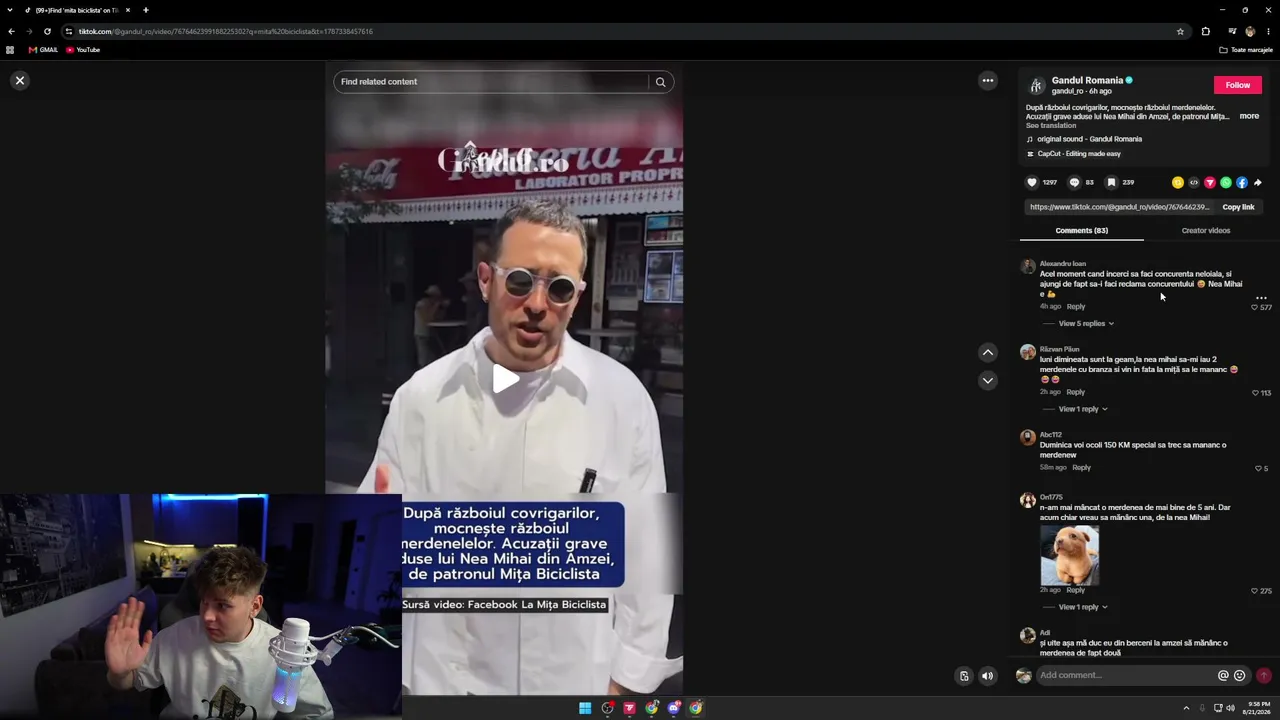Image resolution: width=1280 pixels, height=720 pixels.
Task: Open the Chrome three-dot menu
Action: tap(1268, 31)
